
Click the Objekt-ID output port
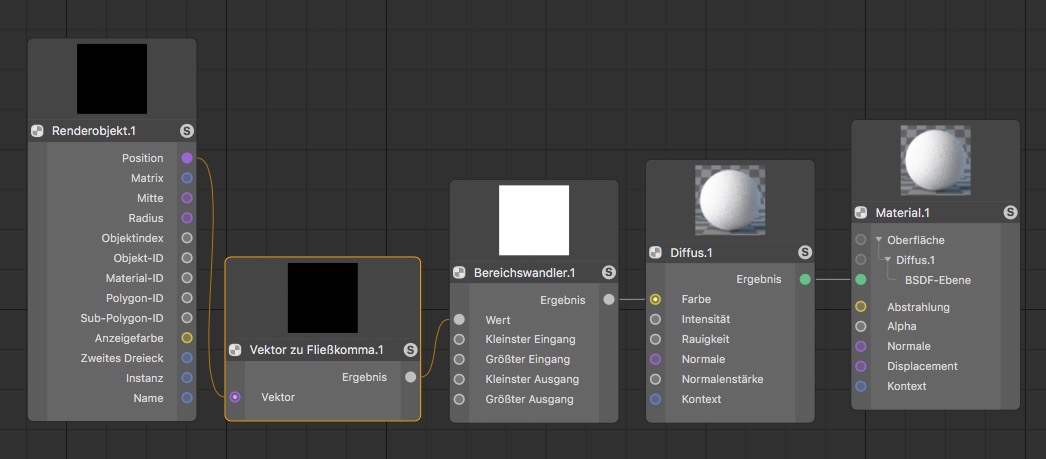187,258
